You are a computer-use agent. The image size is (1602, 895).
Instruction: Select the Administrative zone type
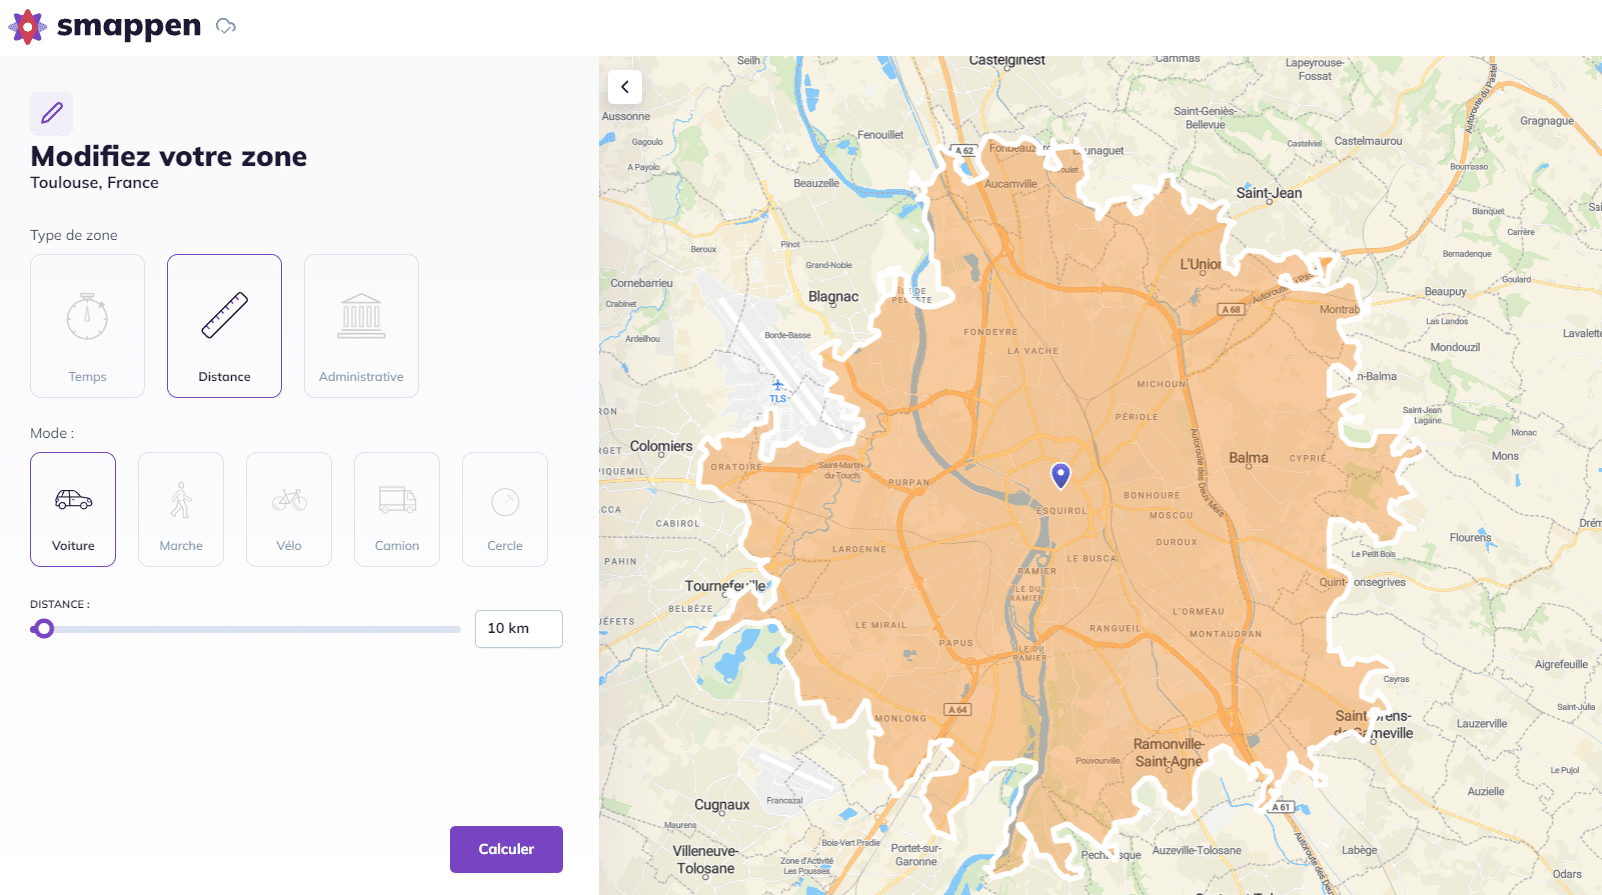(361, 326)
